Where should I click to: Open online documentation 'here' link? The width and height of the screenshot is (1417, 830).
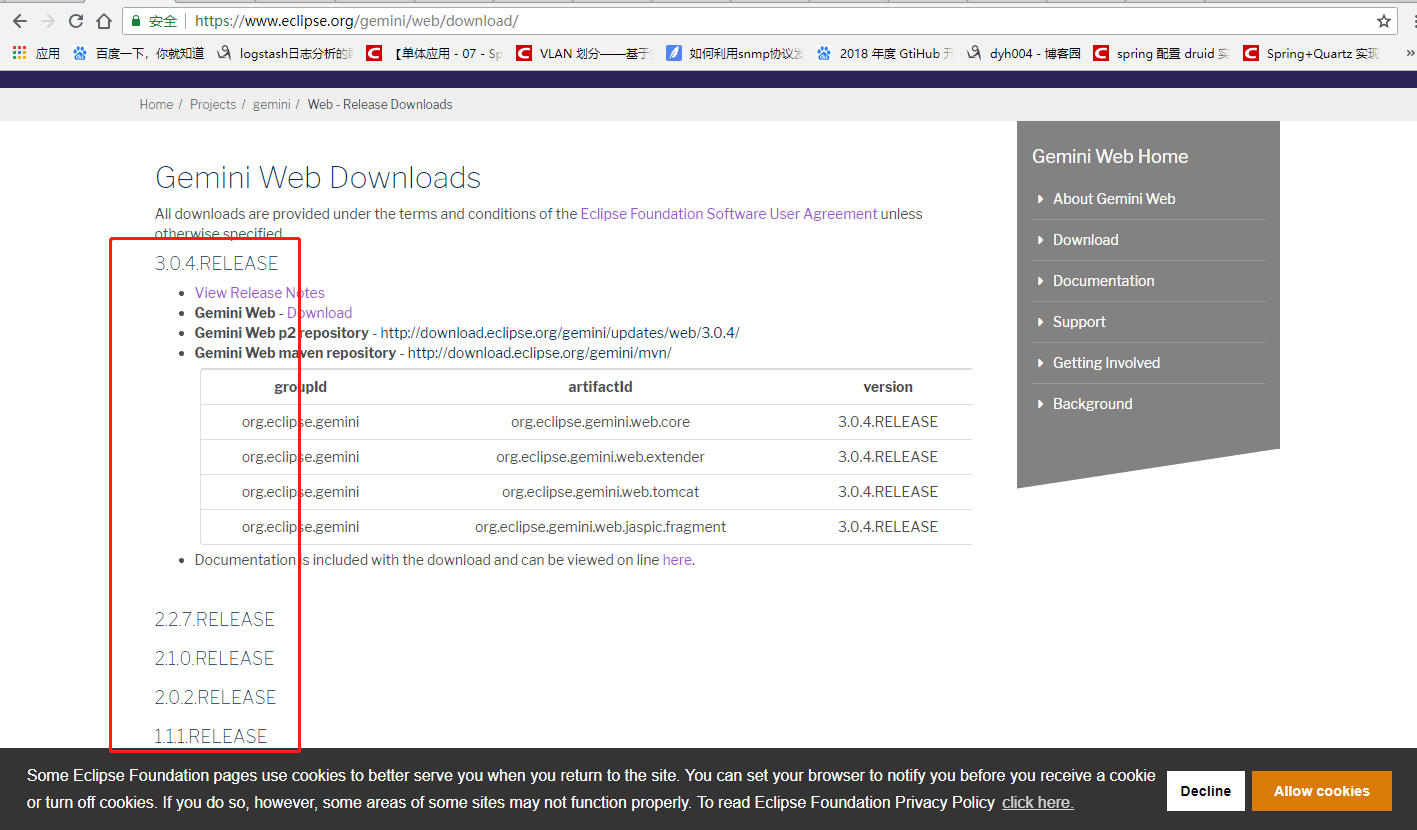[x=677, y=560]
